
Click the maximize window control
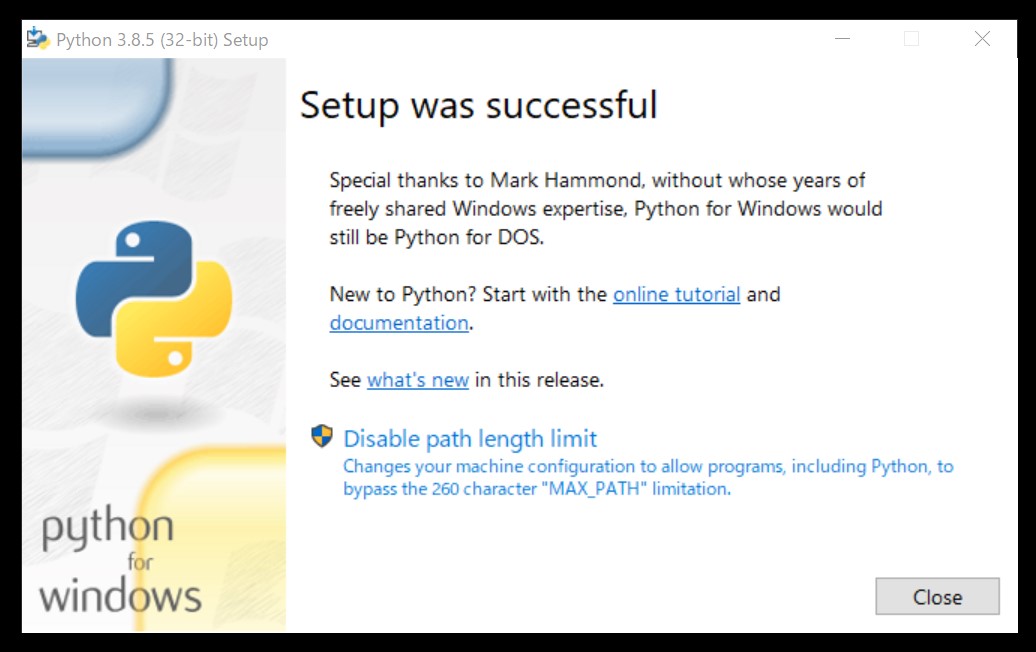pyautogui.click(x=911, y=38)
